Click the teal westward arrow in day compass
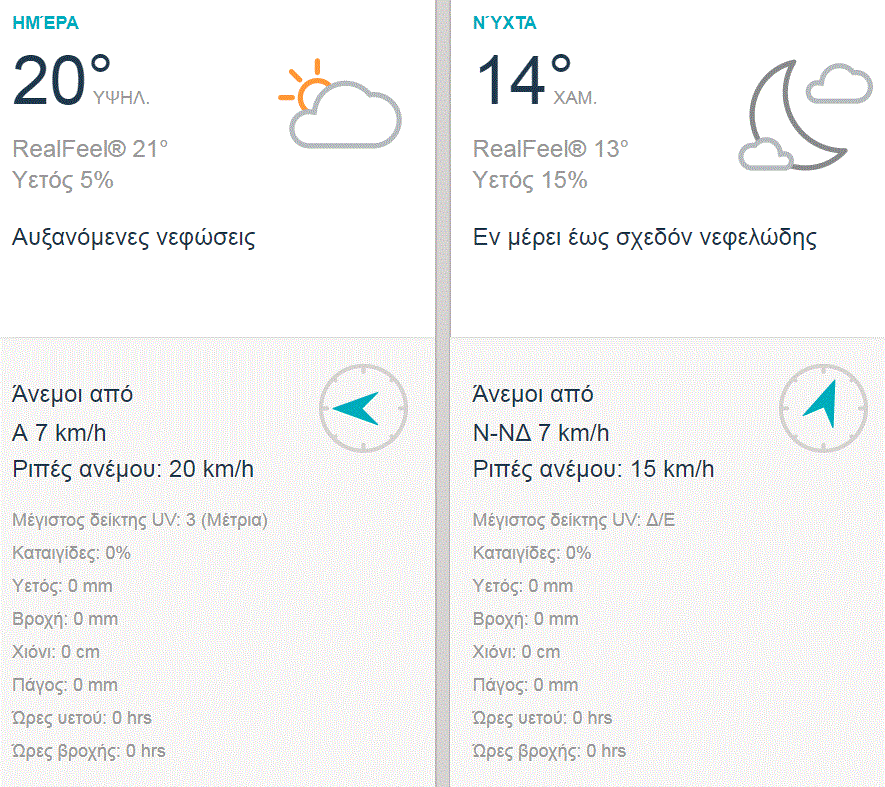 pyautogui.click(x=357, y=408)
